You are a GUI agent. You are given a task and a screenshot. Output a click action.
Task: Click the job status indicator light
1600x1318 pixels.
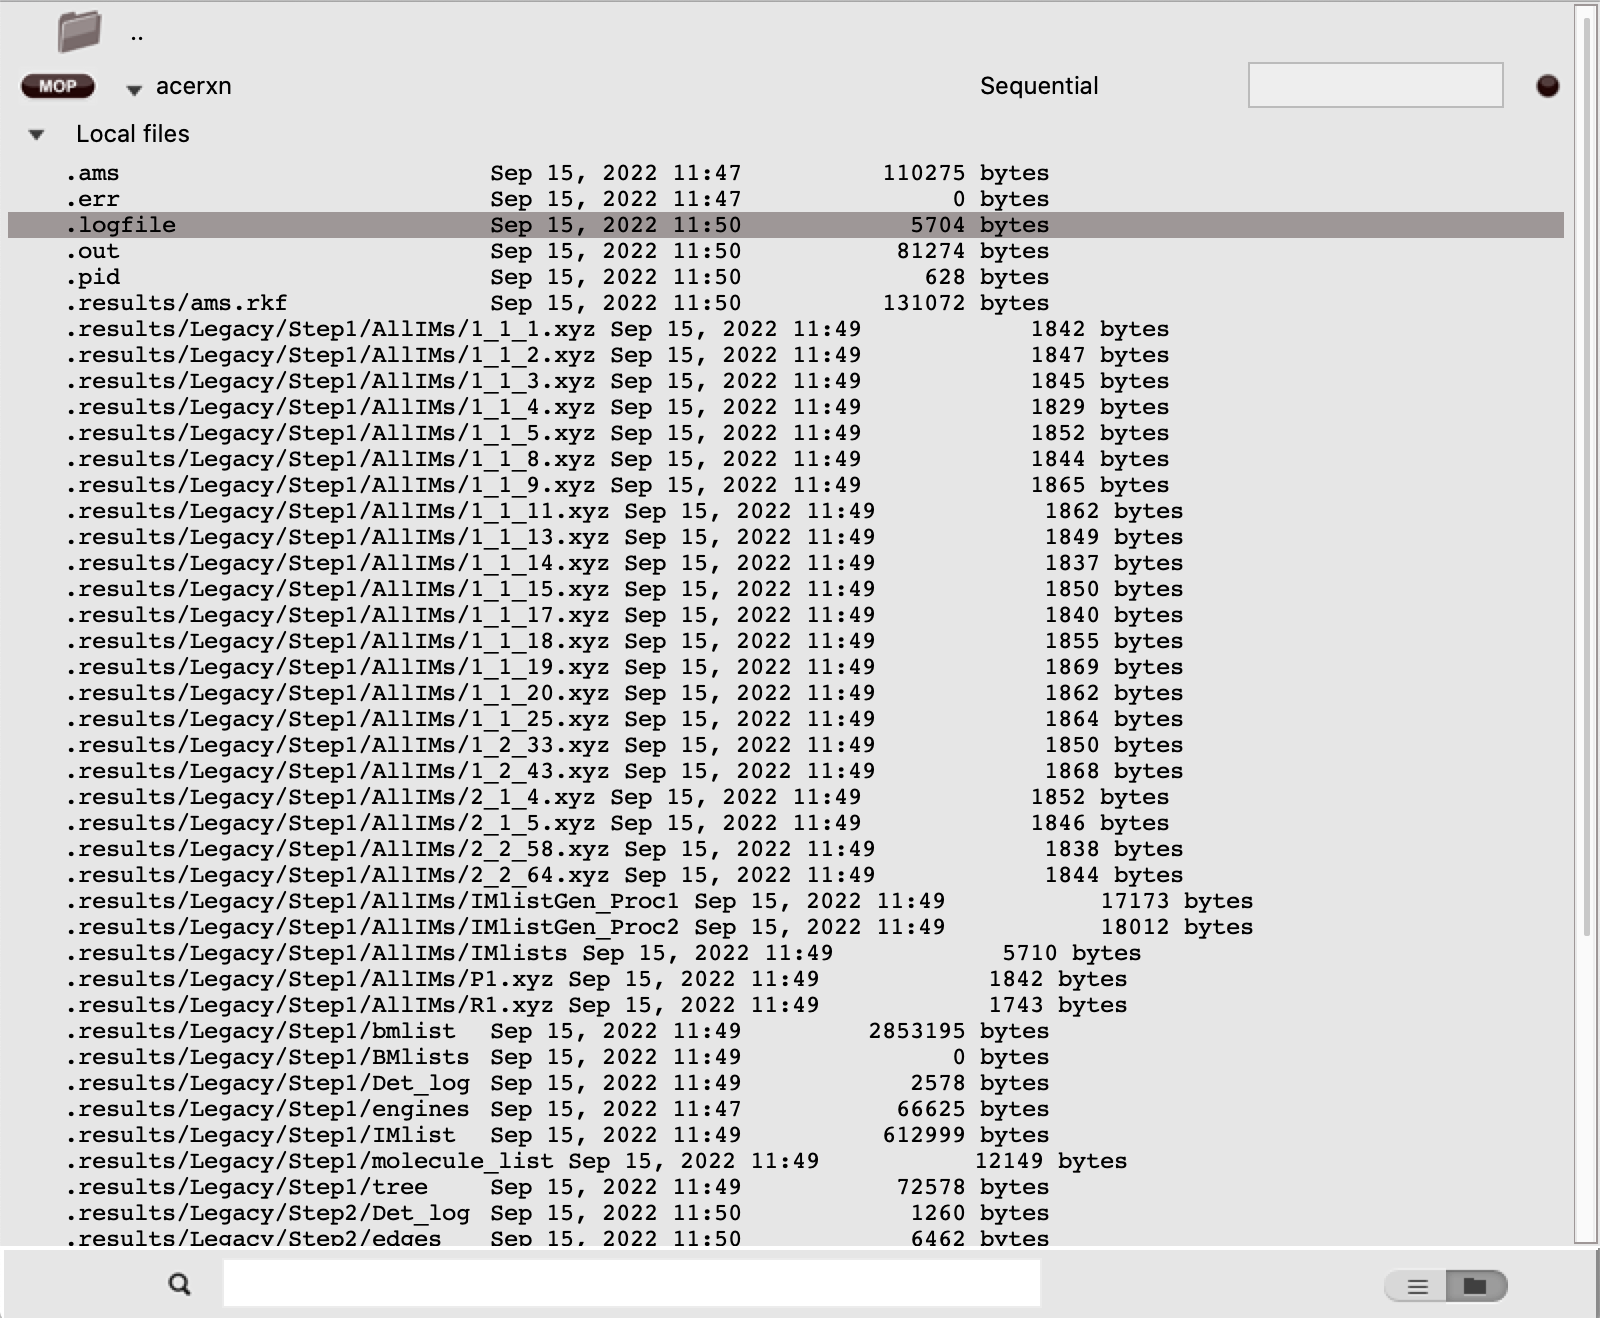1546,86
